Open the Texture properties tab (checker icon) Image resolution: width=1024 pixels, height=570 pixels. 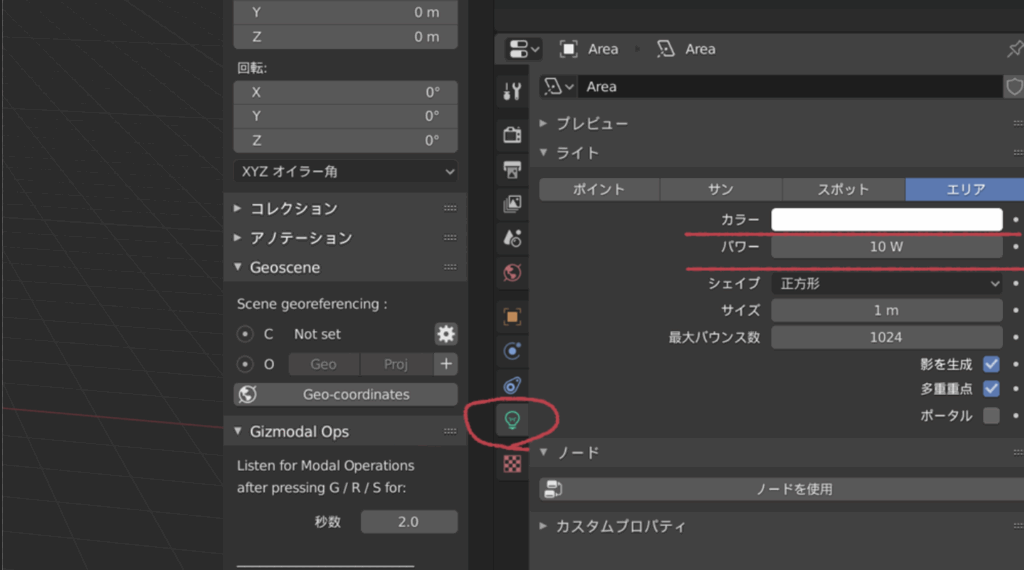512,463
